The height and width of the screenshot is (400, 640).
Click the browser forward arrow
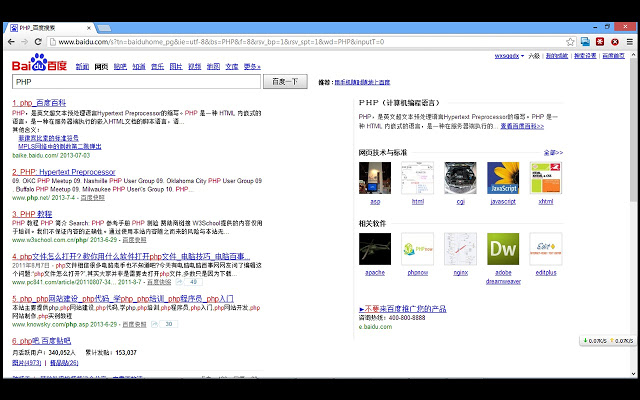(x=24, y=42)
